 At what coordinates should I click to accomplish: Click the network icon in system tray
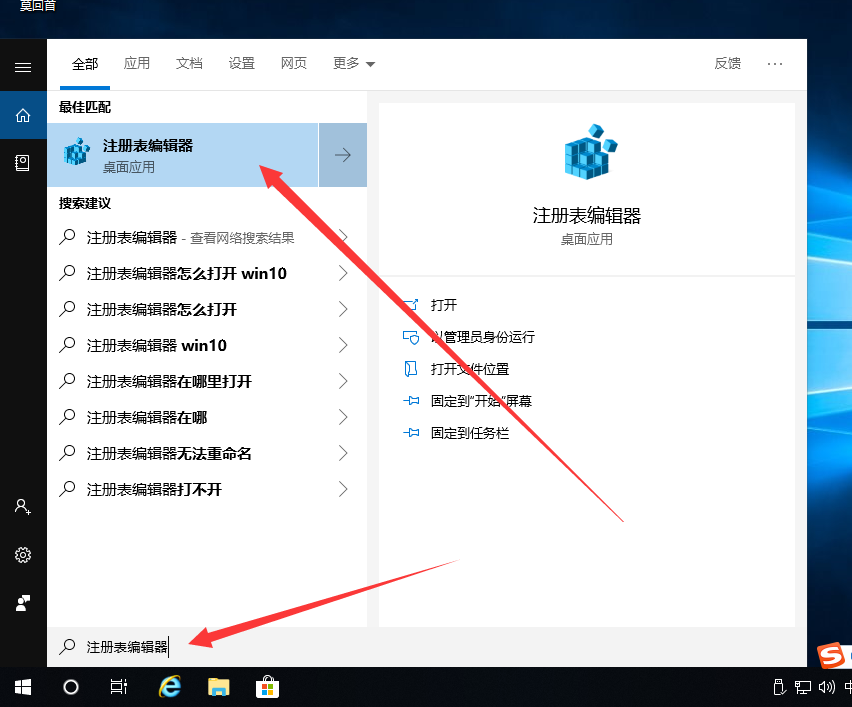tap(802, 688)
